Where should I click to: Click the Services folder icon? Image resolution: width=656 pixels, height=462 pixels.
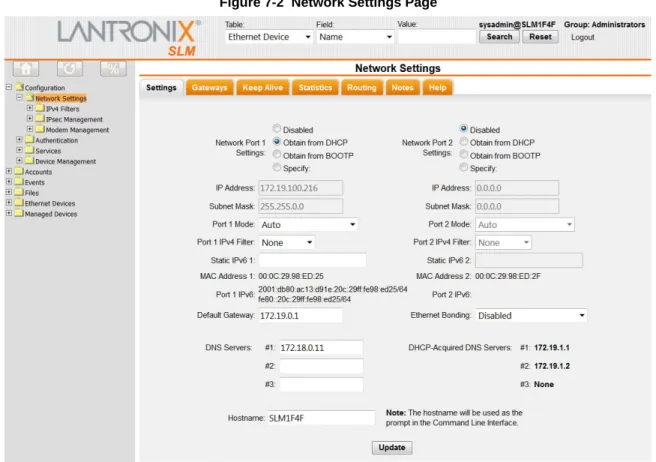[30, 150]
